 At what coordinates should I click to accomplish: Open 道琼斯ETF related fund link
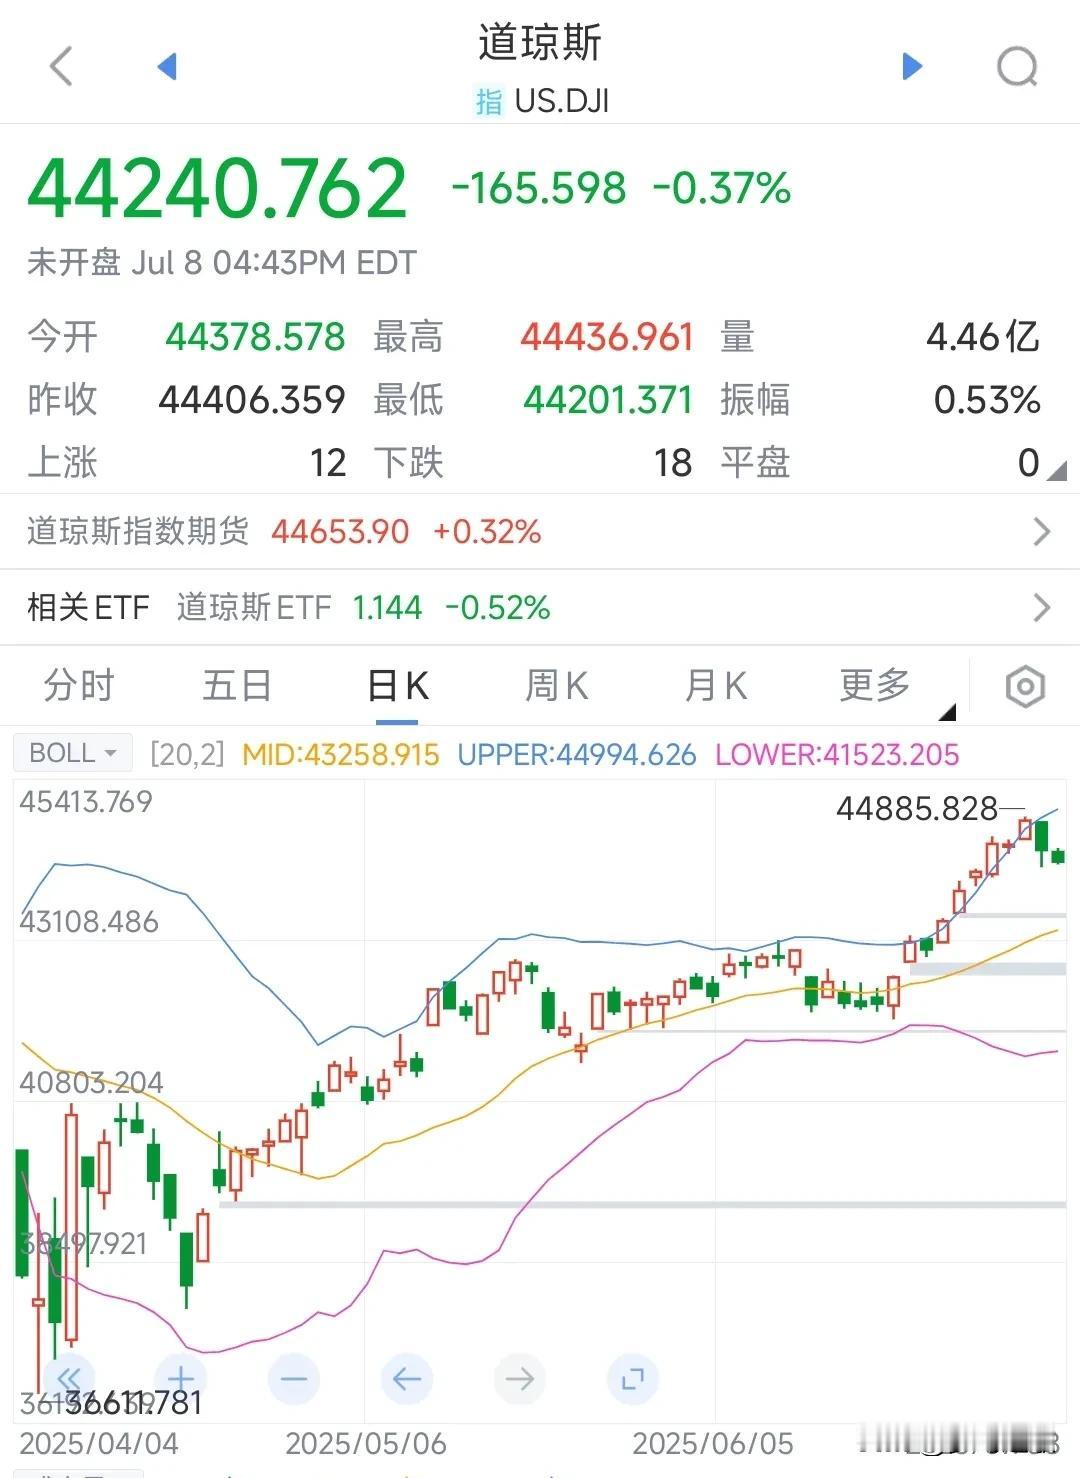click(x=363, y=608)
